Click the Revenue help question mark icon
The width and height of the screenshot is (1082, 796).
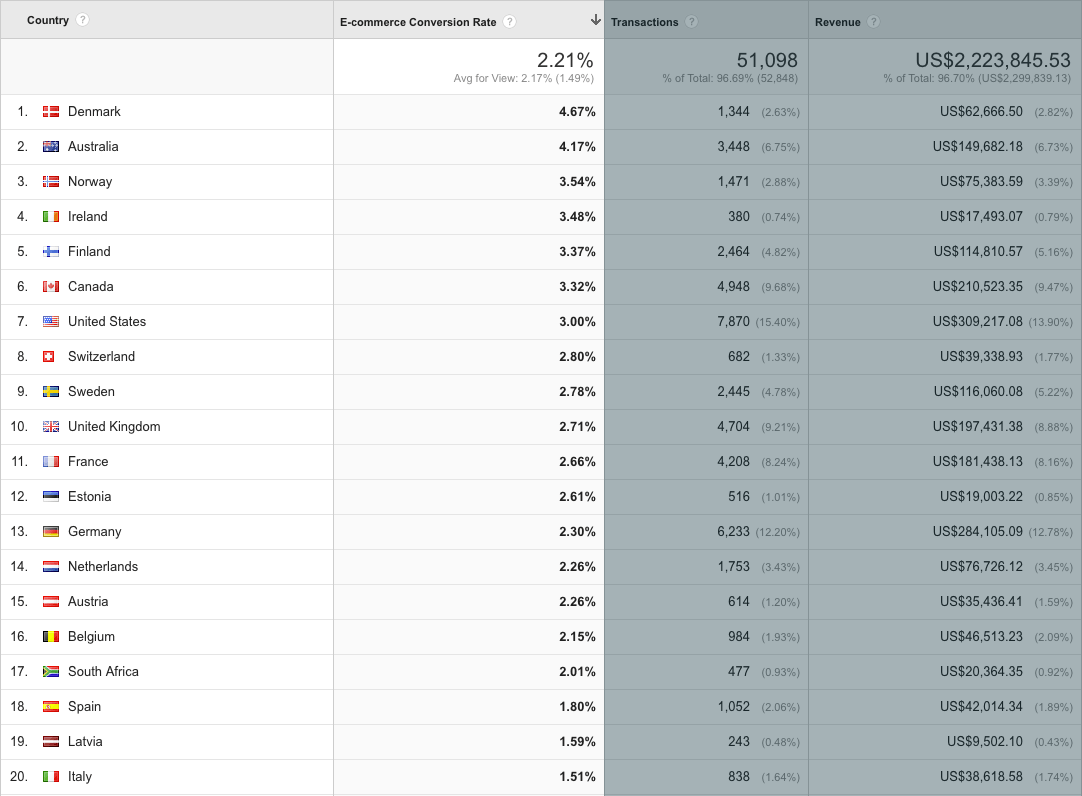point(874,22)
